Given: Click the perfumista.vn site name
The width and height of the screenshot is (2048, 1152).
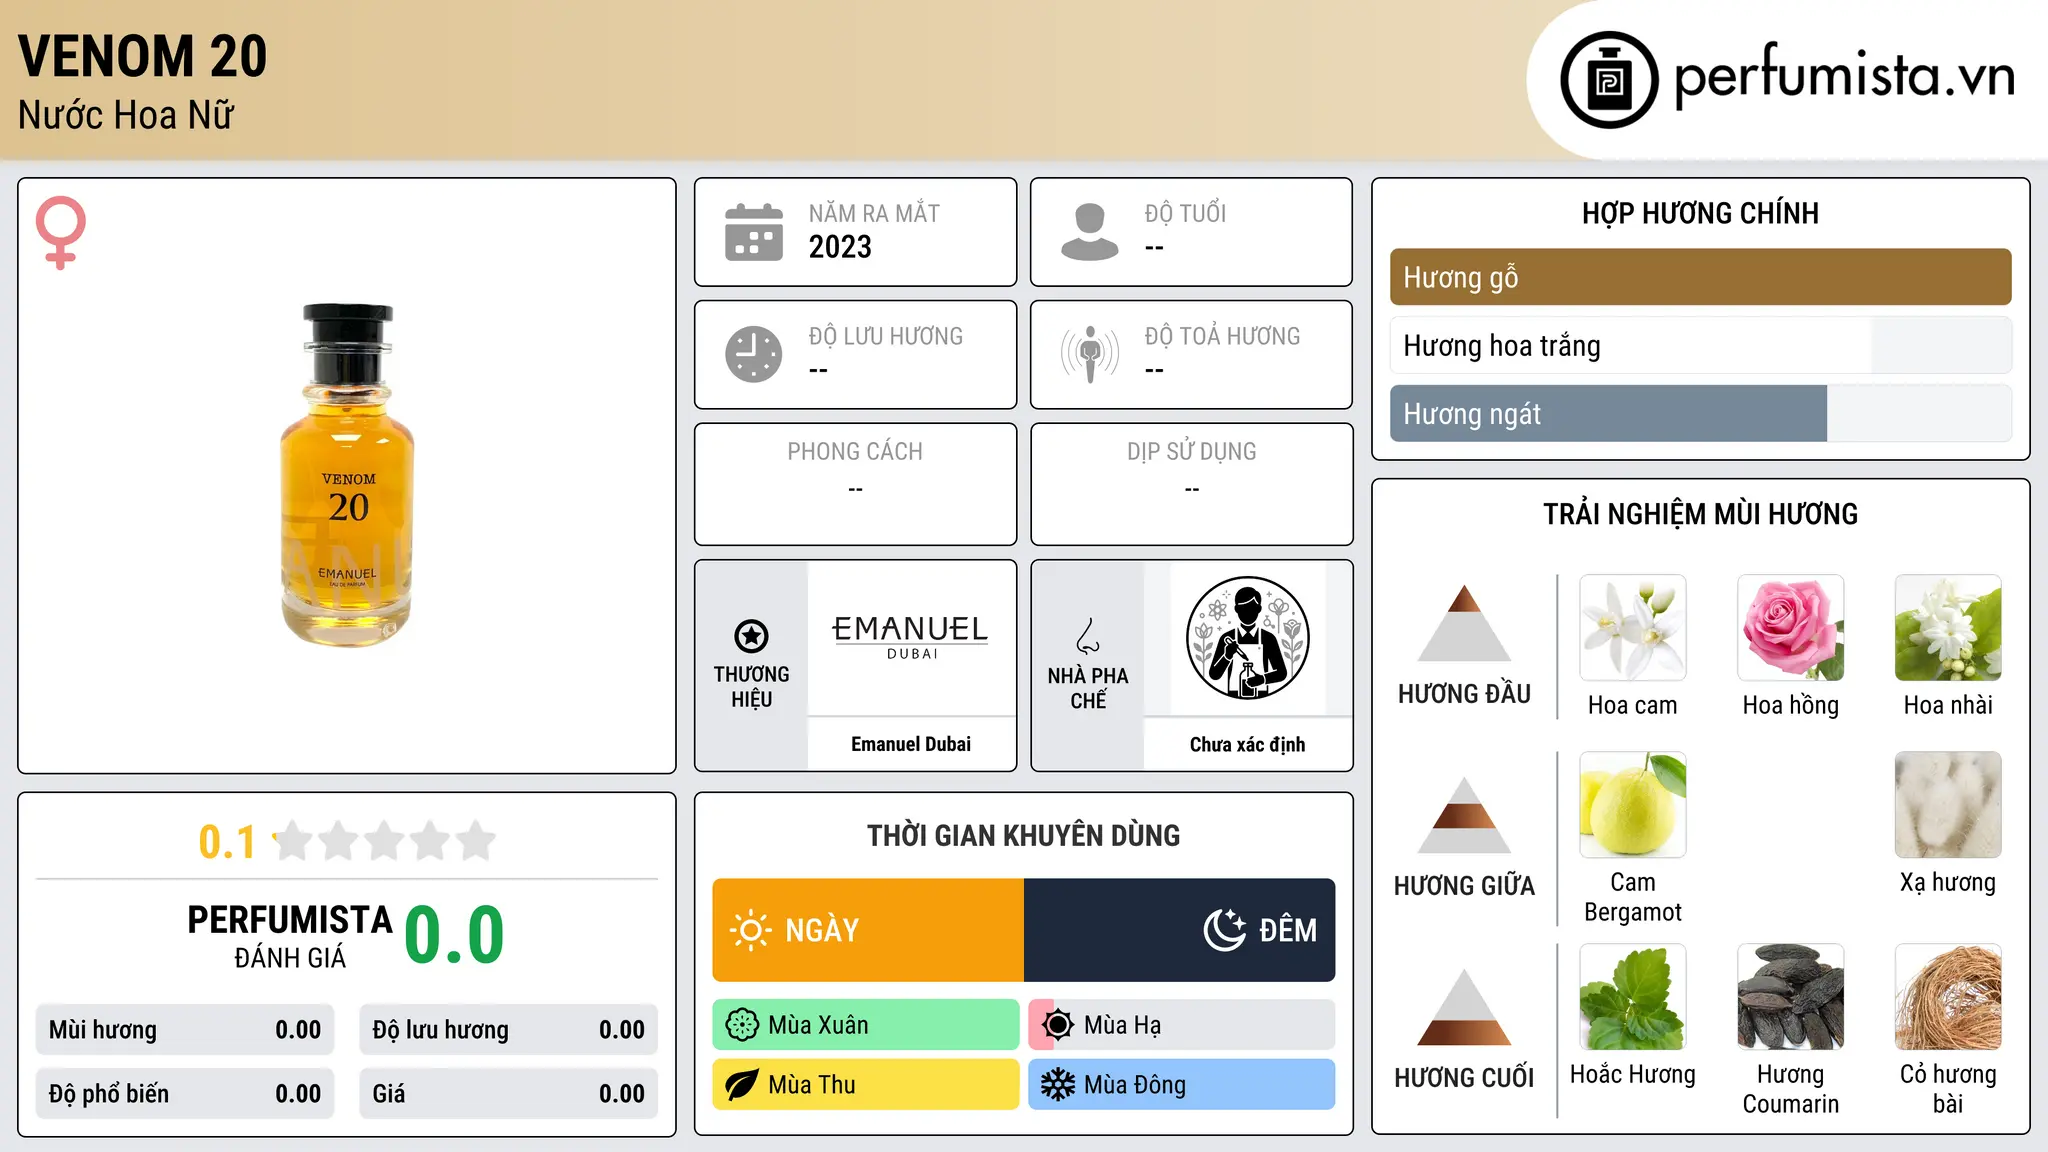Looking at the screenshot, I should pyautogui.click(x=1845, y=76).
